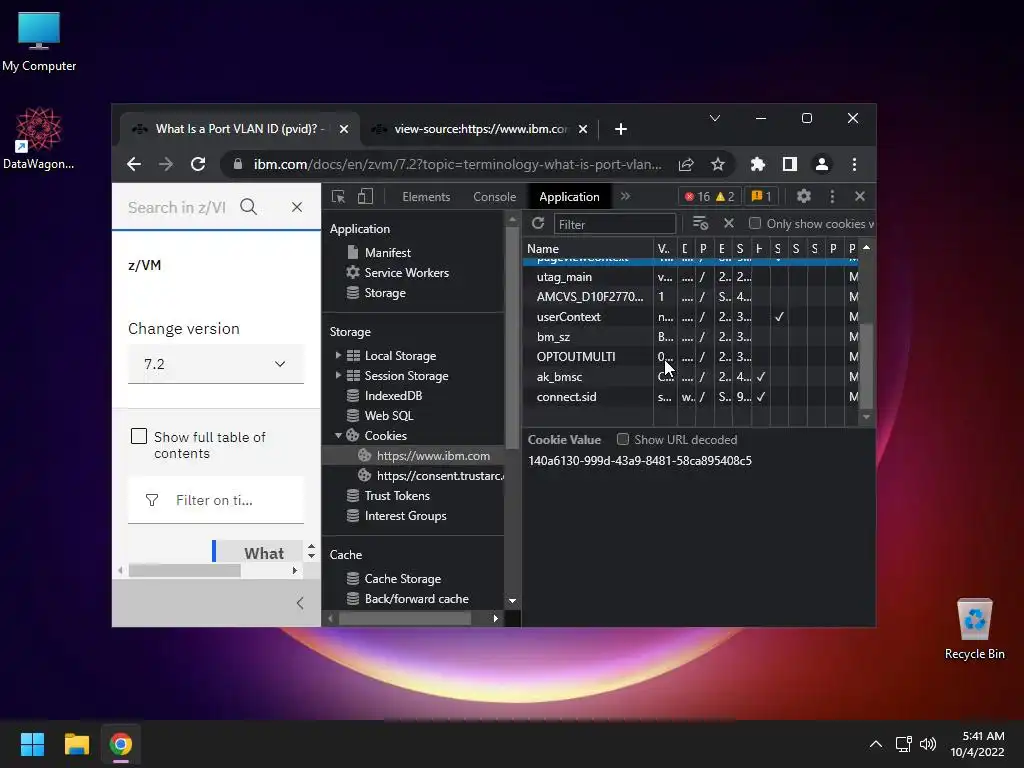Sort cookies by the Name column header

point(588,248)
